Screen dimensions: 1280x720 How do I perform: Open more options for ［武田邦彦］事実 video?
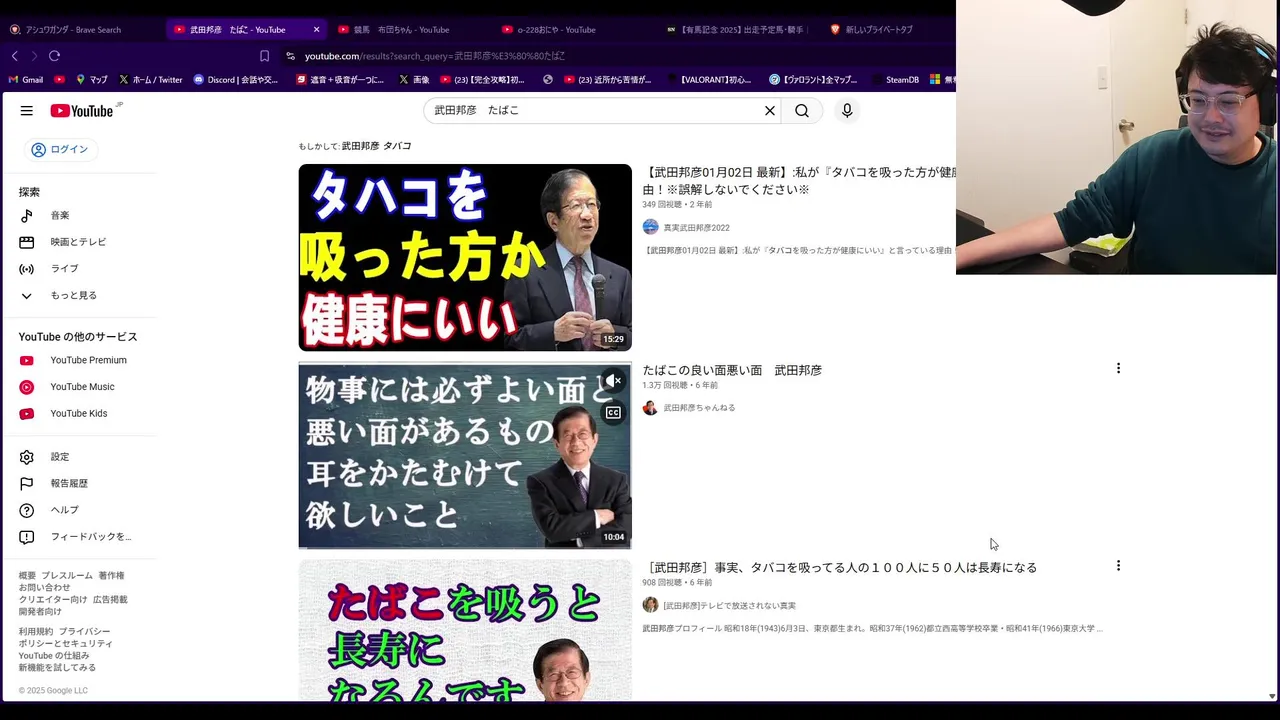[x=1118, y=566]
